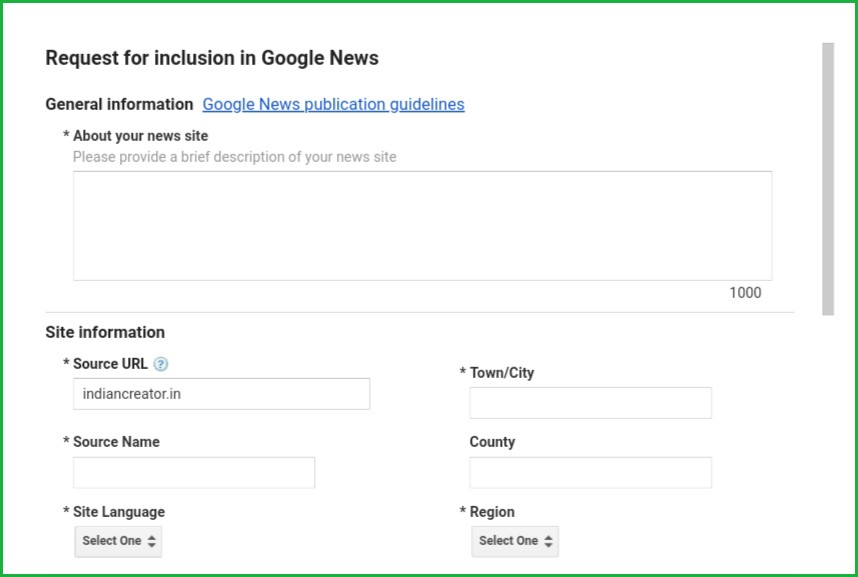This screenshot has height=577, width=858.
Task: Click into the County input box
Action: (x=590, y=472)
